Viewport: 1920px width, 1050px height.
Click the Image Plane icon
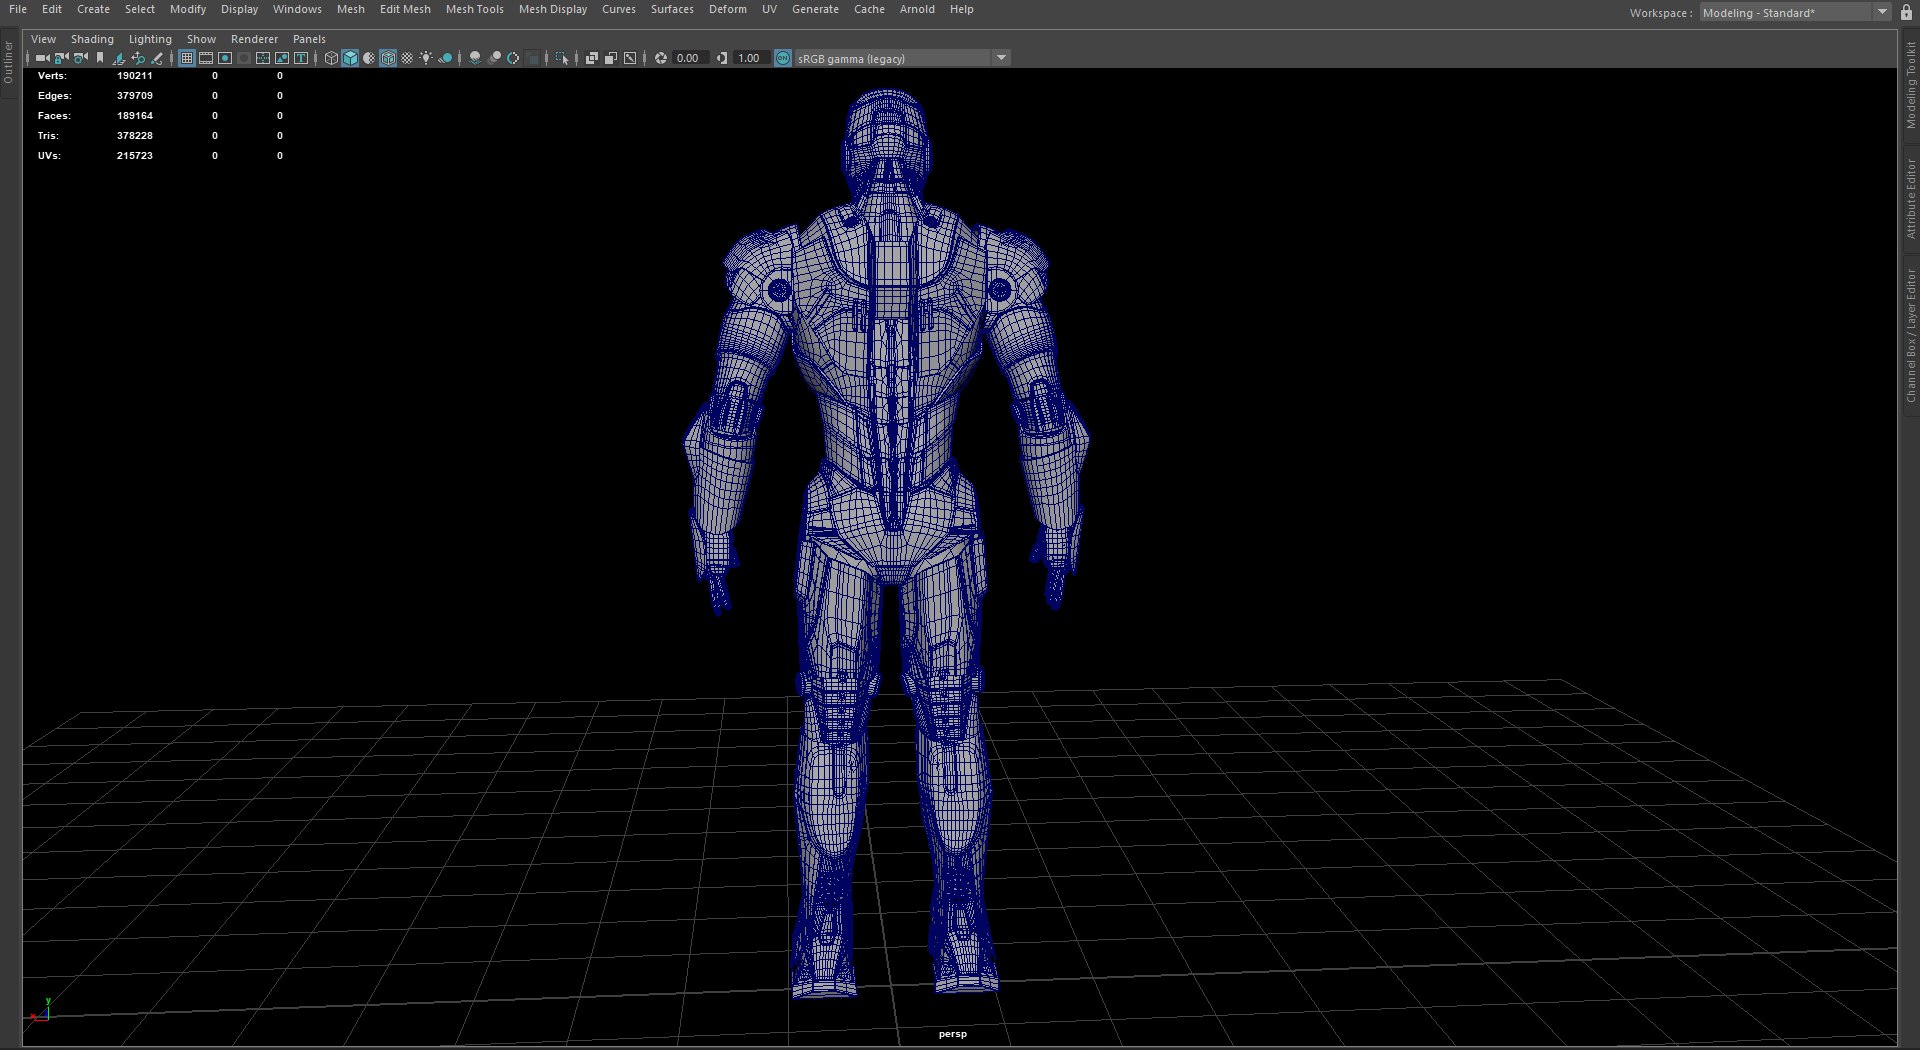[x=119, y=58]
